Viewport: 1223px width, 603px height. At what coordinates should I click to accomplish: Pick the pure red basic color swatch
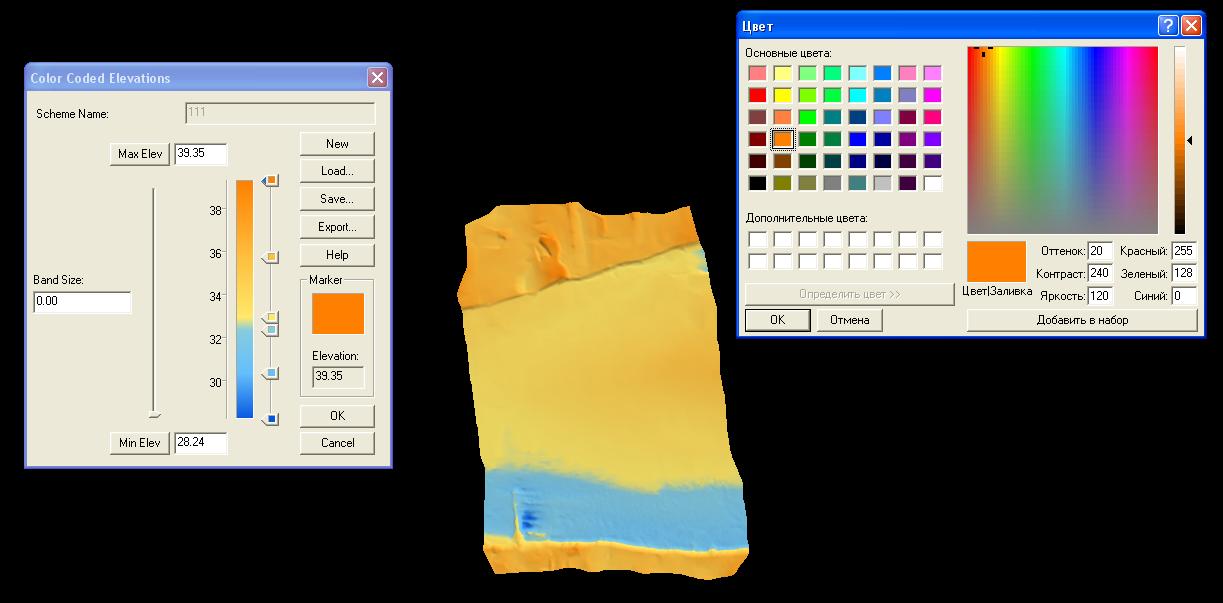(758, 95)
